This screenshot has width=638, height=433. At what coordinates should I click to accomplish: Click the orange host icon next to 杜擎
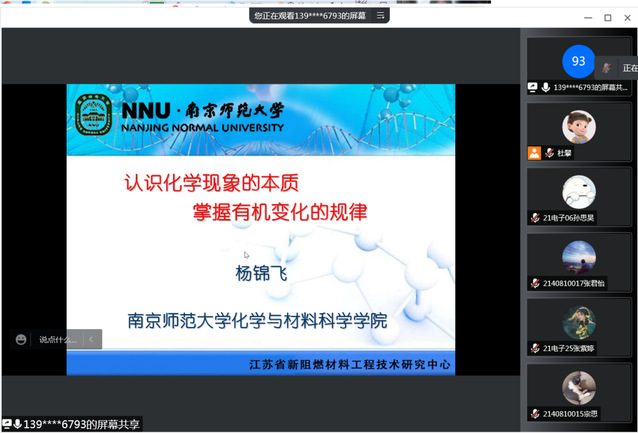pos(535,153)
